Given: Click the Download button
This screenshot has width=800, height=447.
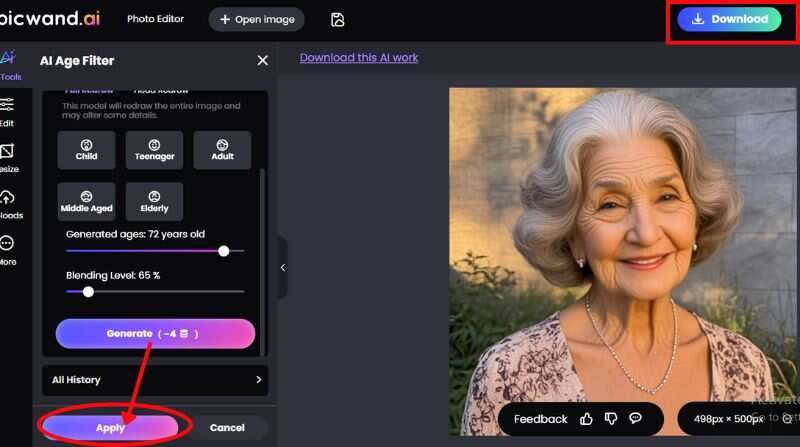Looking at the screenshot, I should click(x=729, y=19).
